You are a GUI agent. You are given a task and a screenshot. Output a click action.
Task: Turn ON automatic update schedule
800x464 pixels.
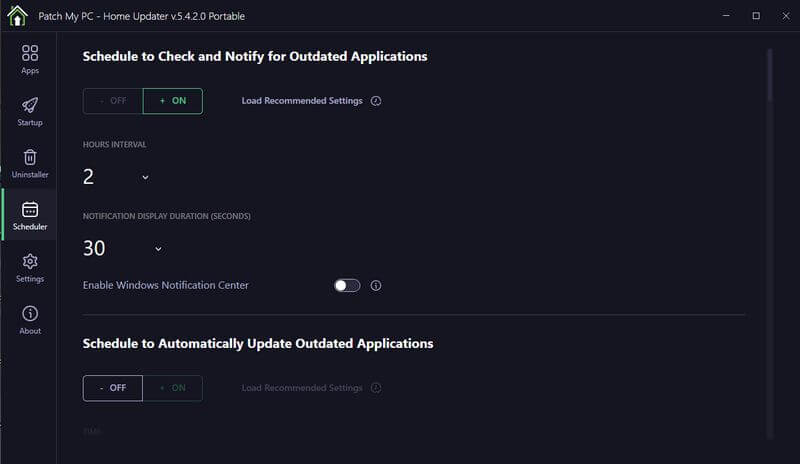[x=172, y=388]
